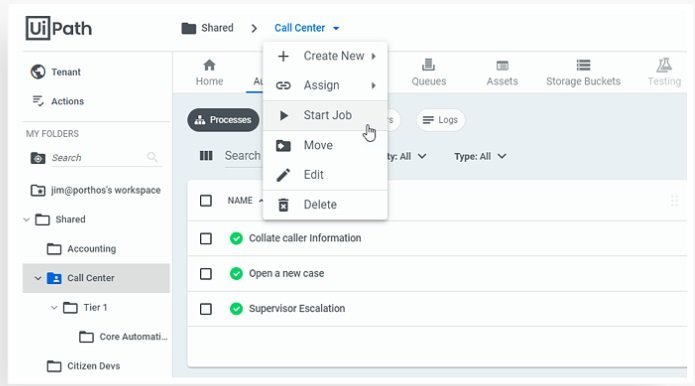Open the Type: All filter dropdown

coord(480,156)
